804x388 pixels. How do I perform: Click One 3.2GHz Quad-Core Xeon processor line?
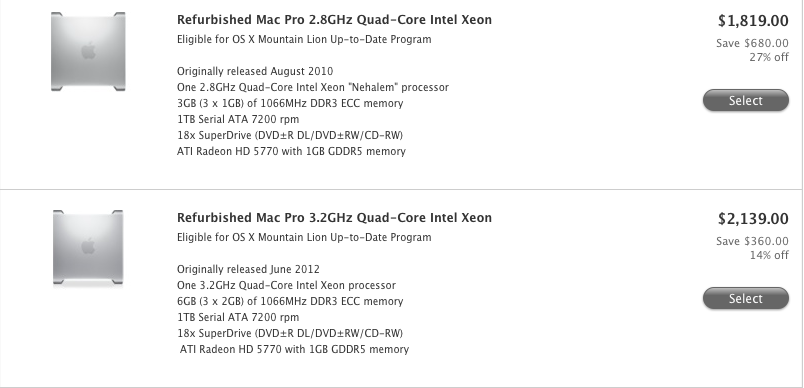pos(286,285)
